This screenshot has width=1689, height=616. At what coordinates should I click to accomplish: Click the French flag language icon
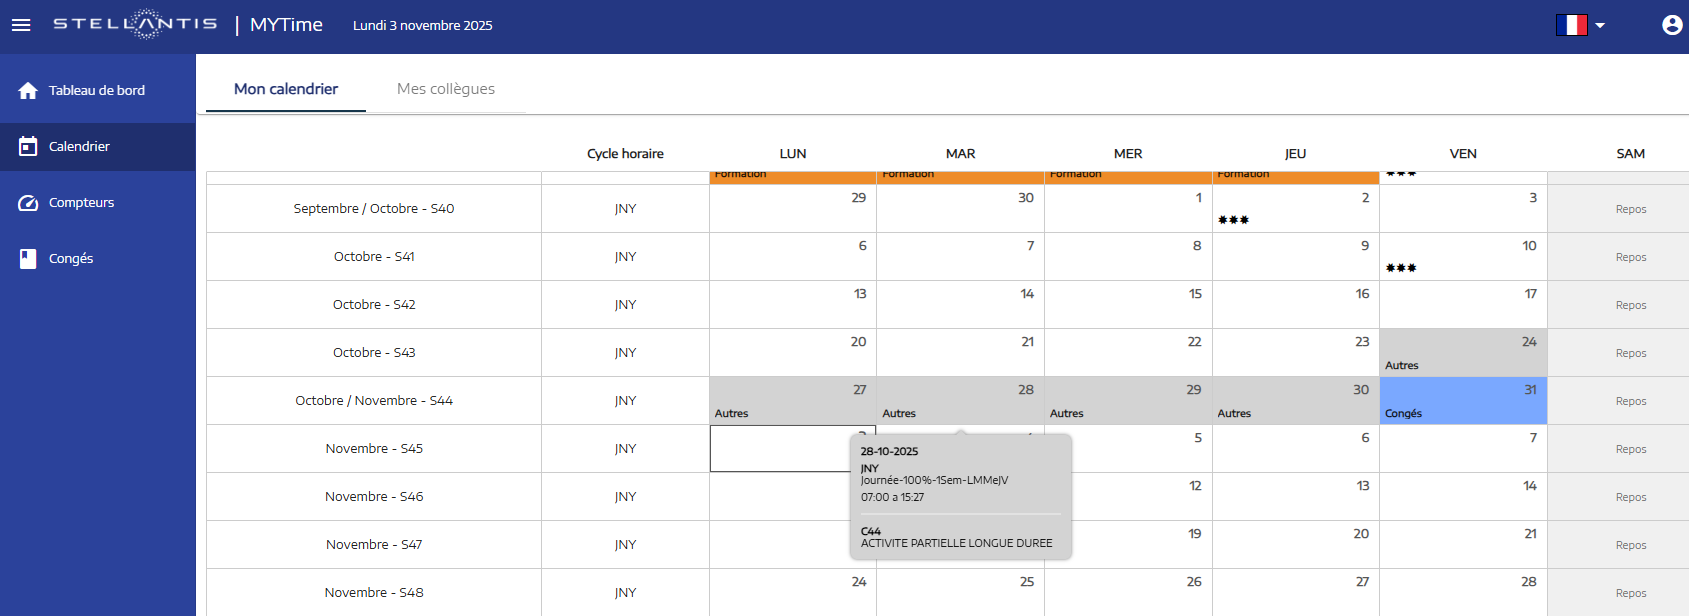click(1571, 25)
